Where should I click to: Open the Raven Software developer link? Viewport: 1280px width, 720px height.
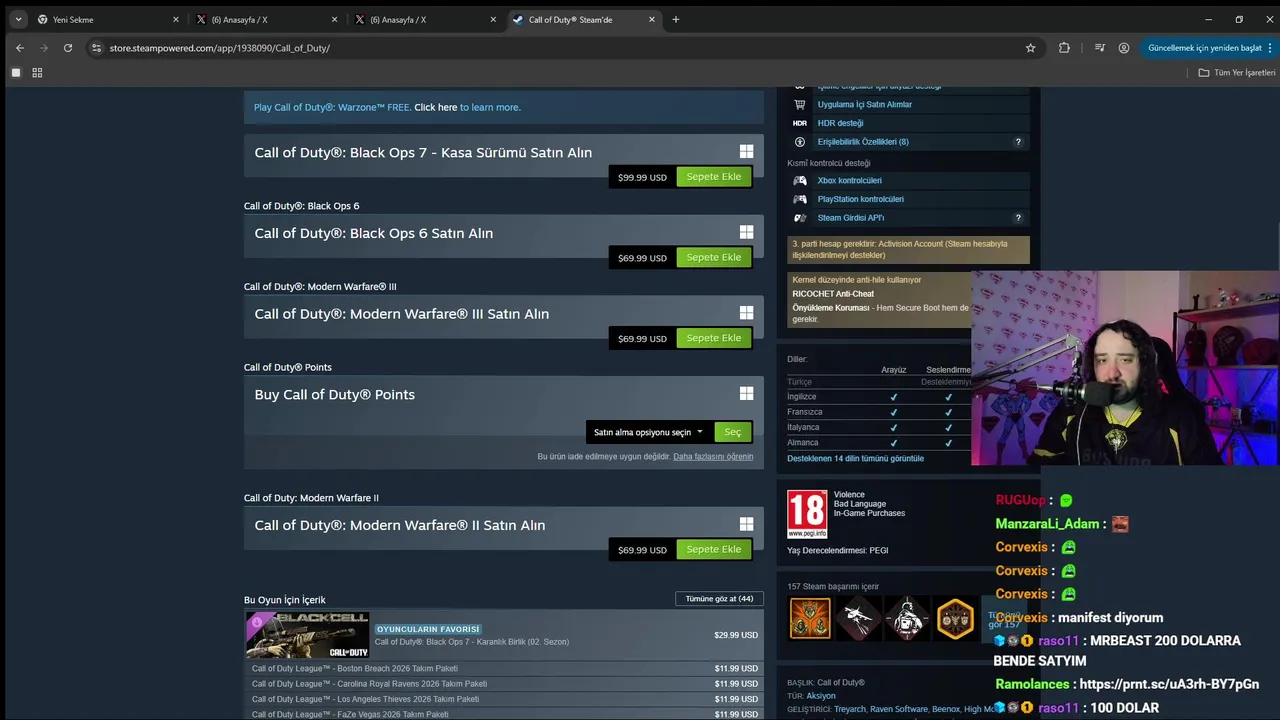click(x=899, y=710)
